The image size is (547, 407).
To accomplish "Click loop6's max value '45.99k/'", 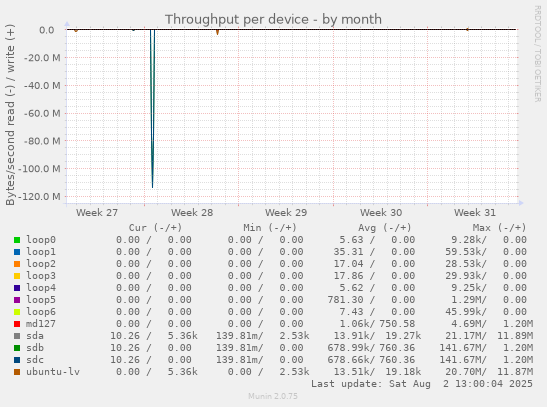I will coord(466,311).
